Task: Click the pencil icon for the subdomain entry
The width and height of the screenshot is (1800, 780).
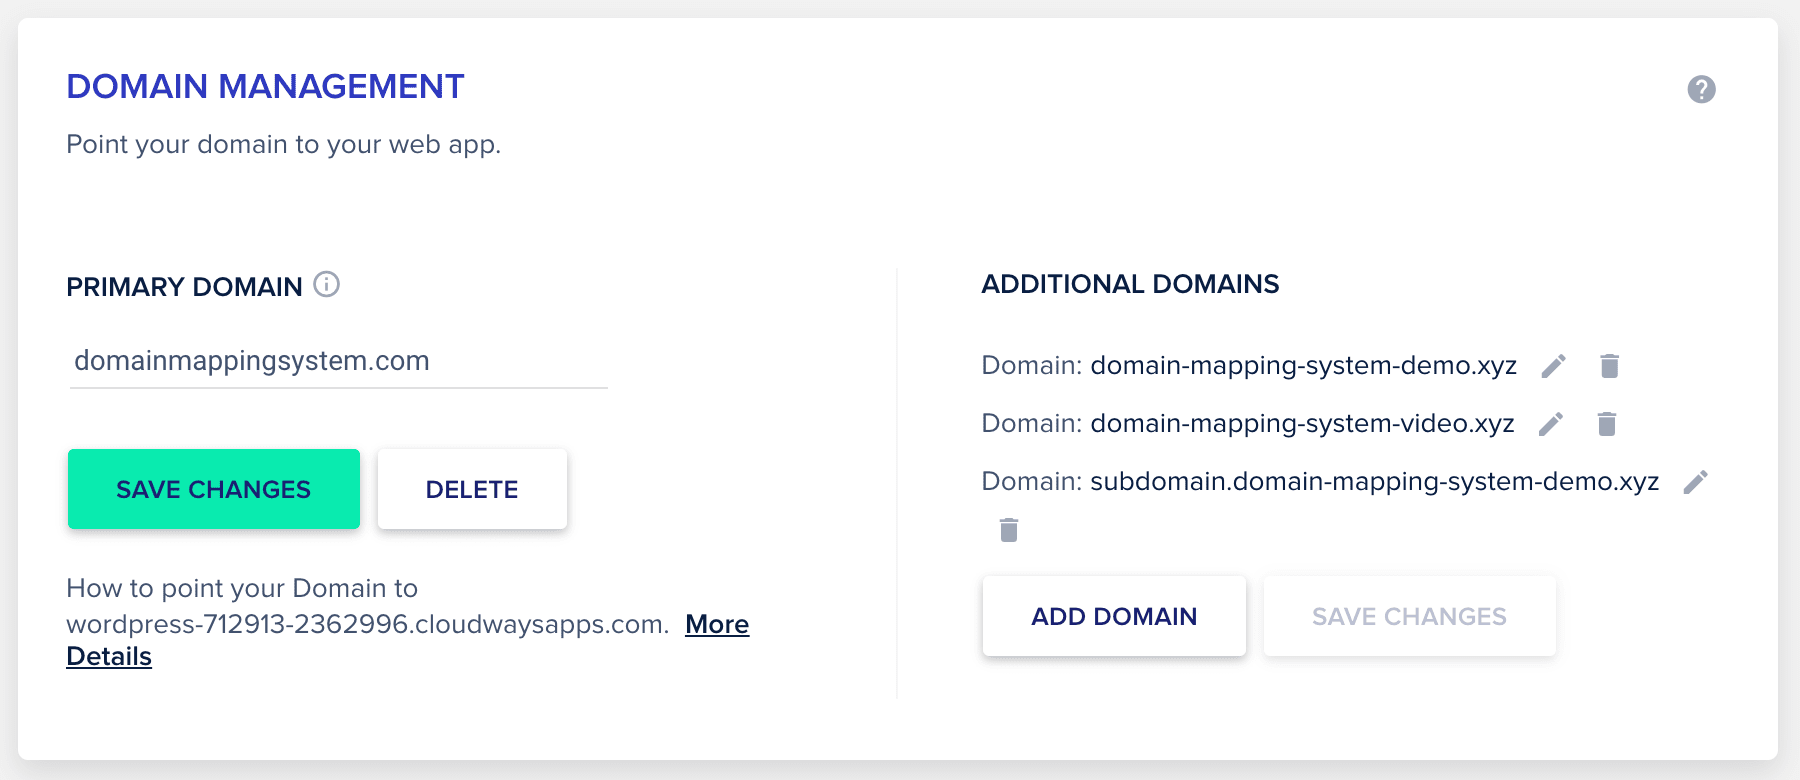Action: click(x=1695, y=482)
